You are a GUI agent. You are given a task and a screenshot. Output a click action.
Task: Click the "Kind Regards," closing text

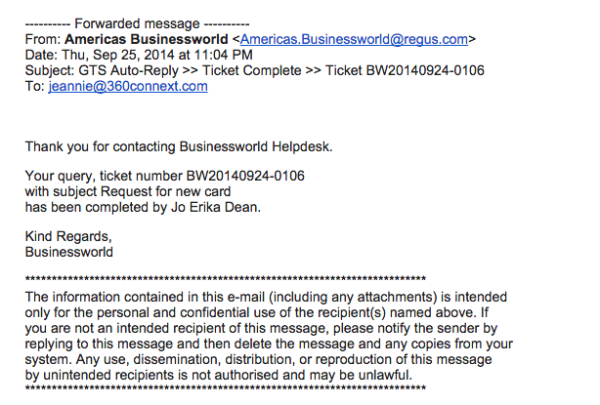[67, 238]
